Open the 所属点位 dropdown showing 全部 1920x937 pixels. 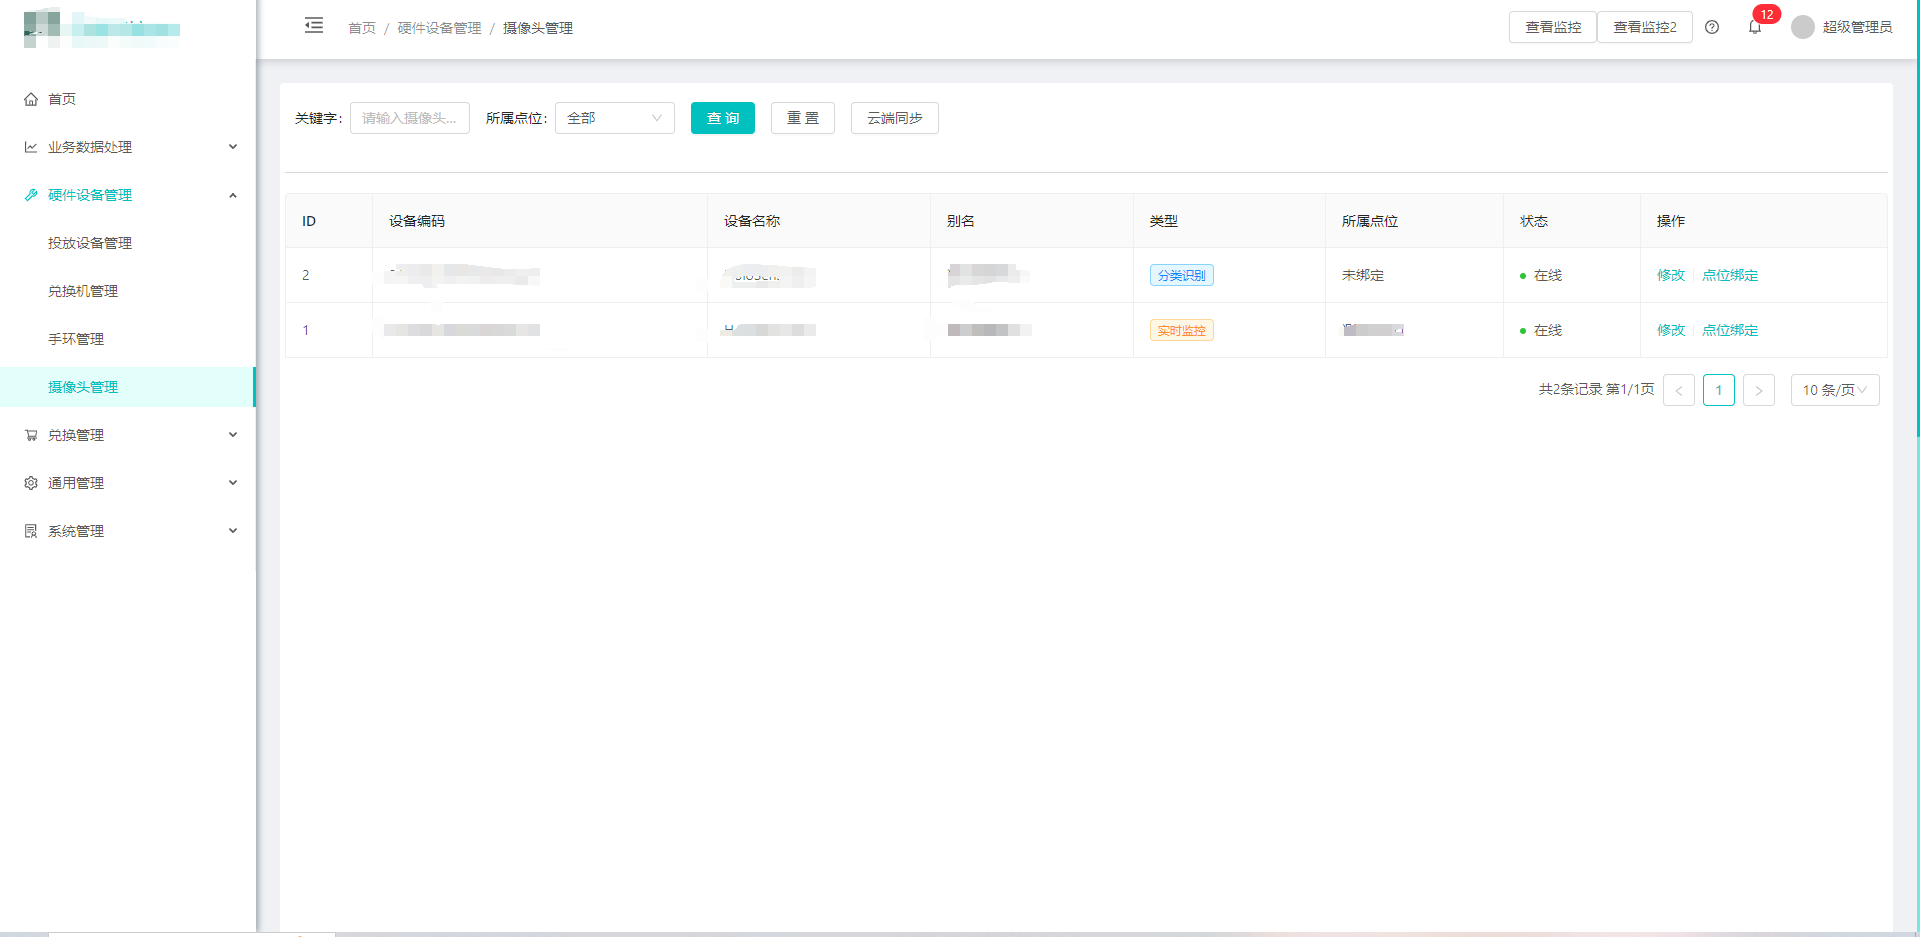coord(615,118)
